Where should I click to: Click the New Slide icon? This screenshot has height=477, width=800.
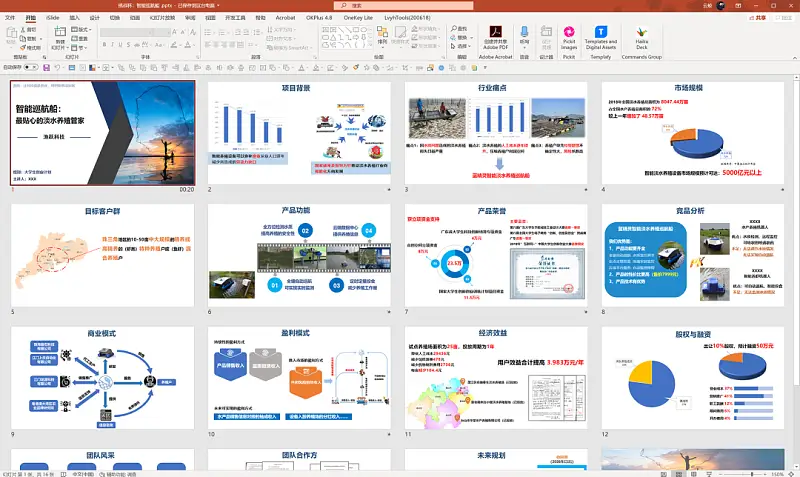pyautogui.click(x=60, y=32)
